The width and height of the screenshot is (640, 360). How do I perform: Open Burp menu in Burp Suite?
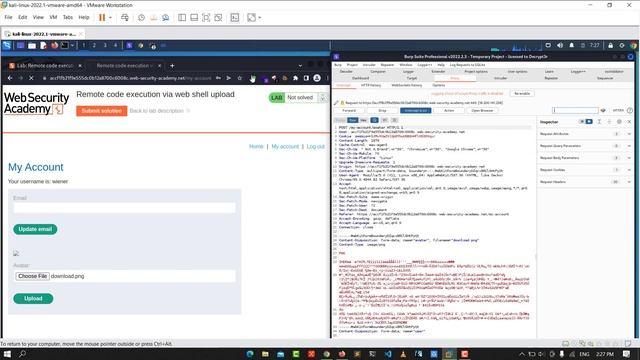(338, 65)
